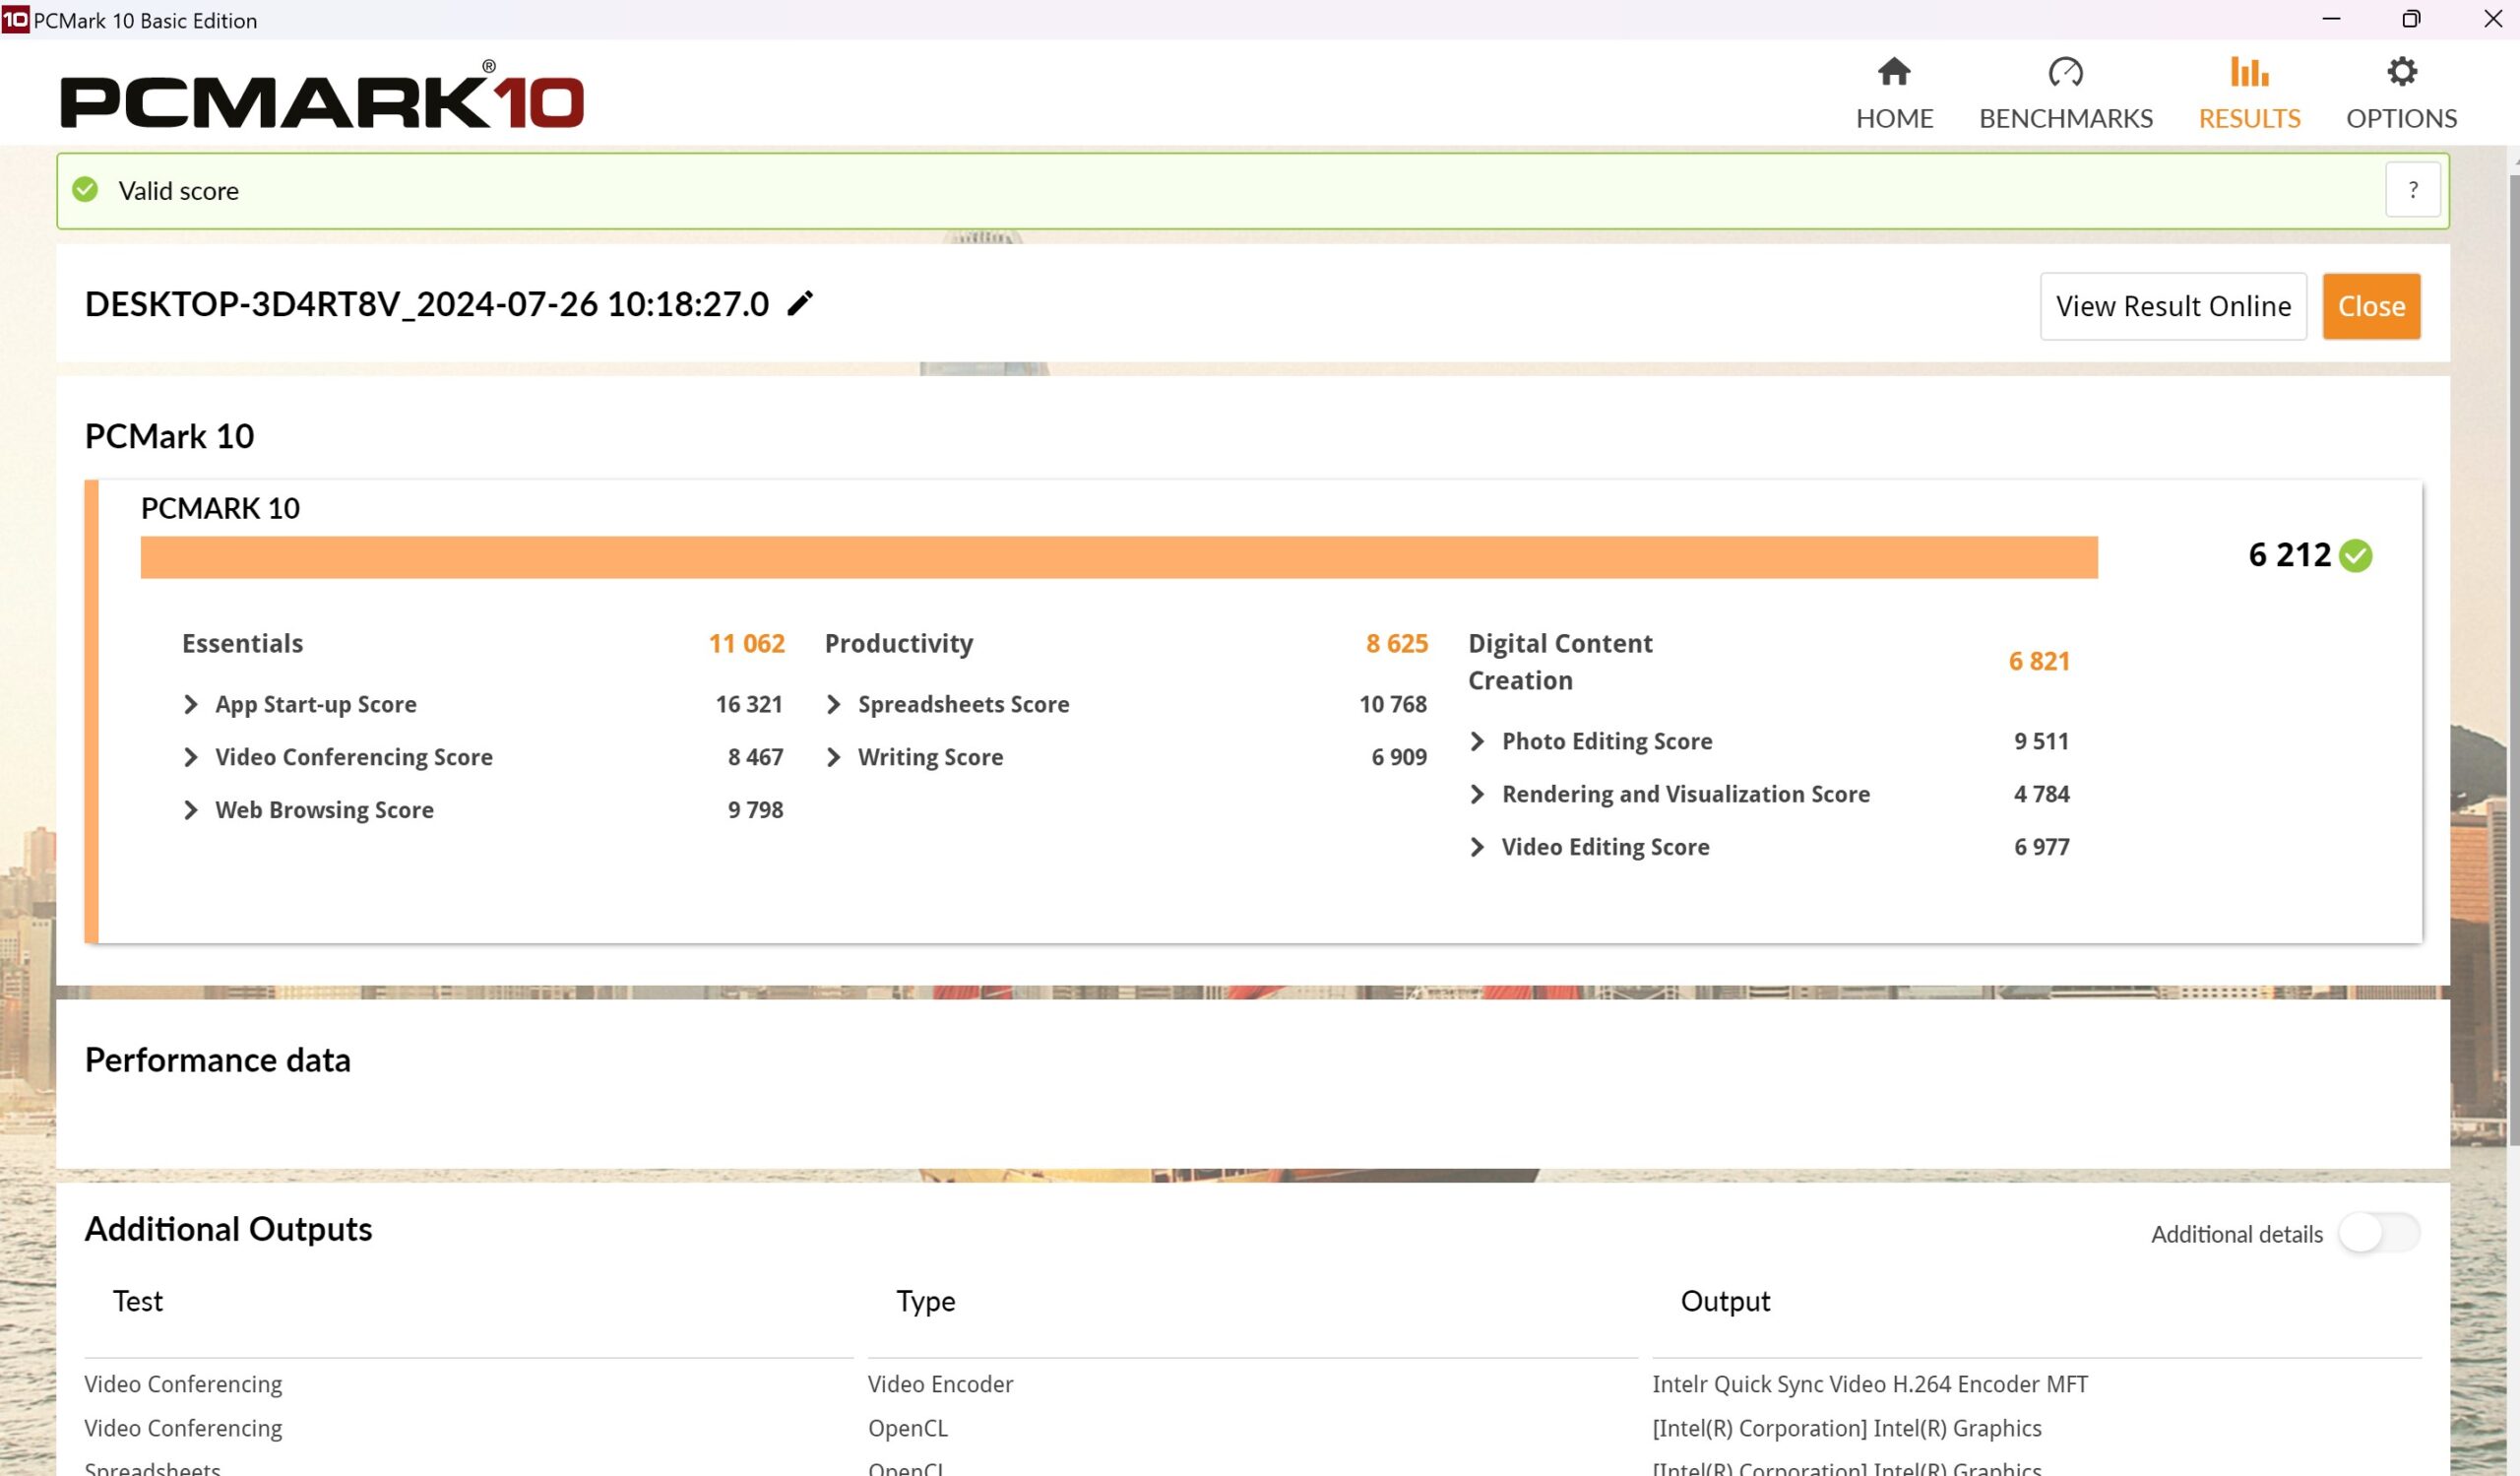Expand Web Browsing Score chevron
The width and height of the screenshot is (2520, 1476).
(190, 811)
